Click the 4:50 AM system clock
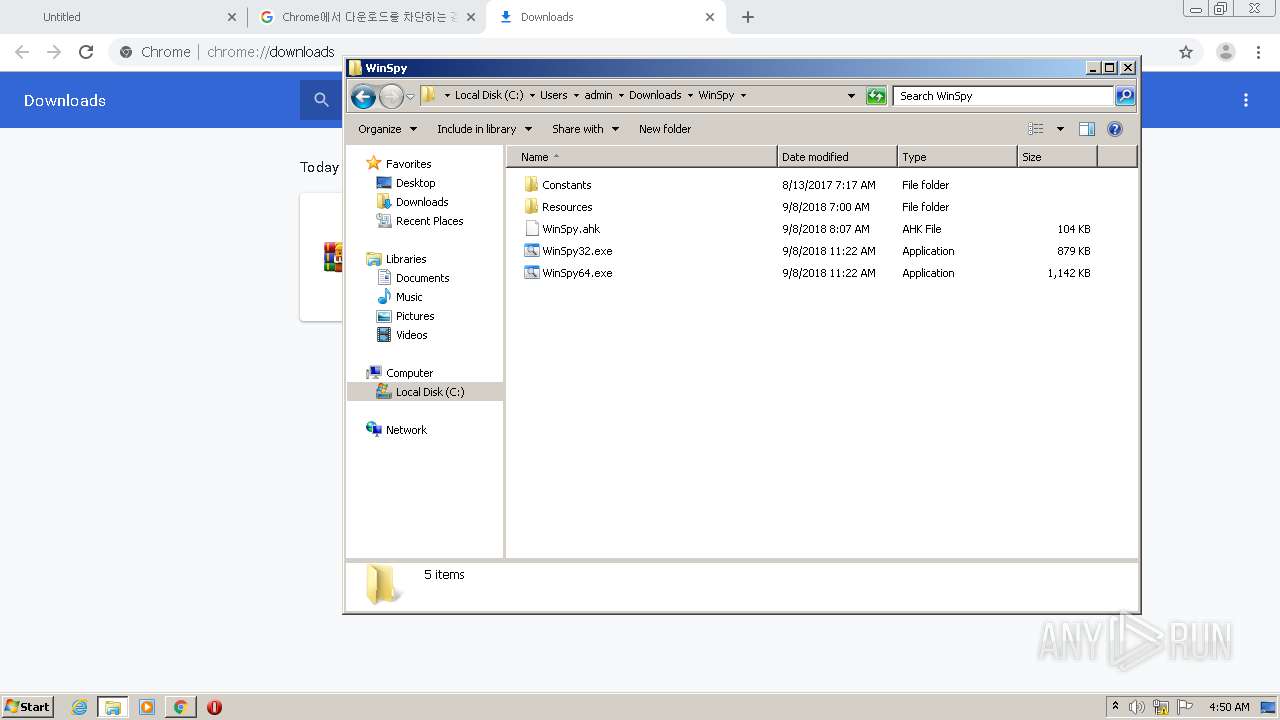 point(1229,707)
